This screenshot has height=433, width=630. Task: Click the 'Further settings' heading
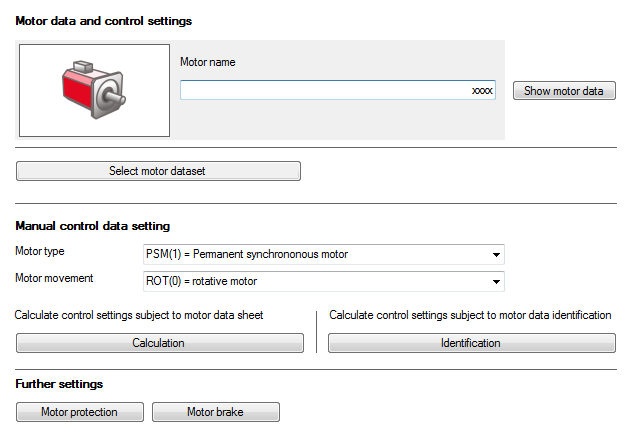[x=59, y=384]
